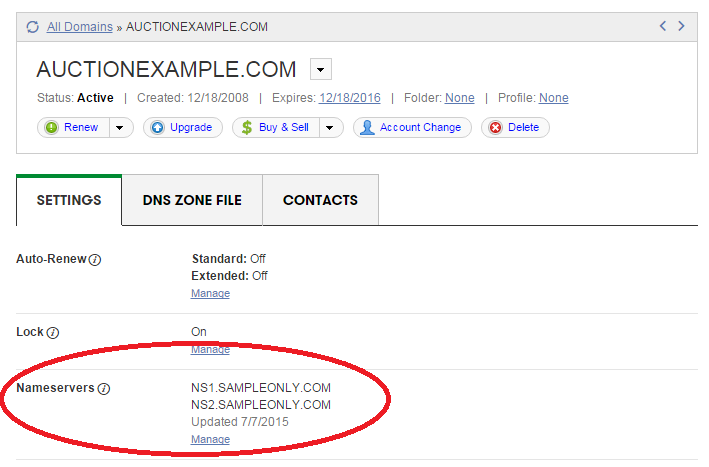
Task: Expand the Buy & Sell dropdown arrow
Action: [331, 127]
